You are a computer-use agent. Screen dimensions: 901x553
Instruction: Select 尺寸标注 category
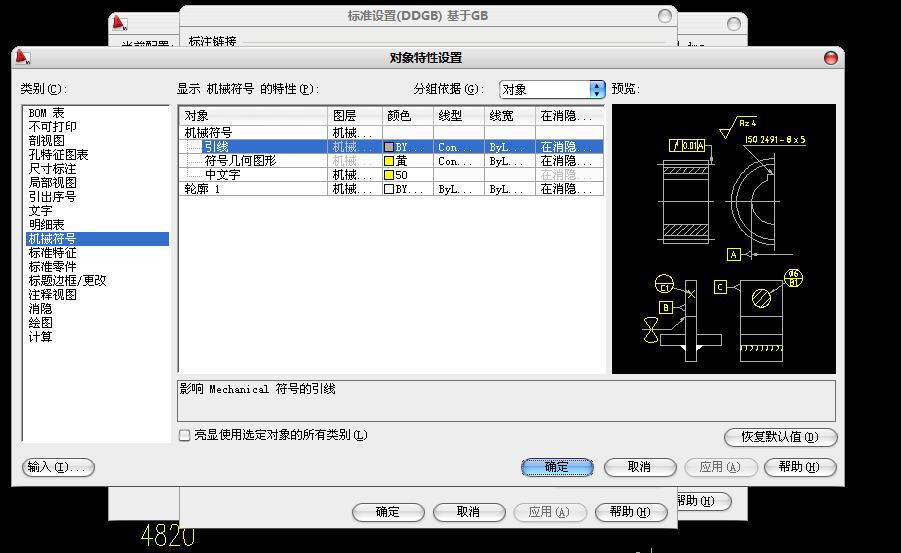click(52, 168)
